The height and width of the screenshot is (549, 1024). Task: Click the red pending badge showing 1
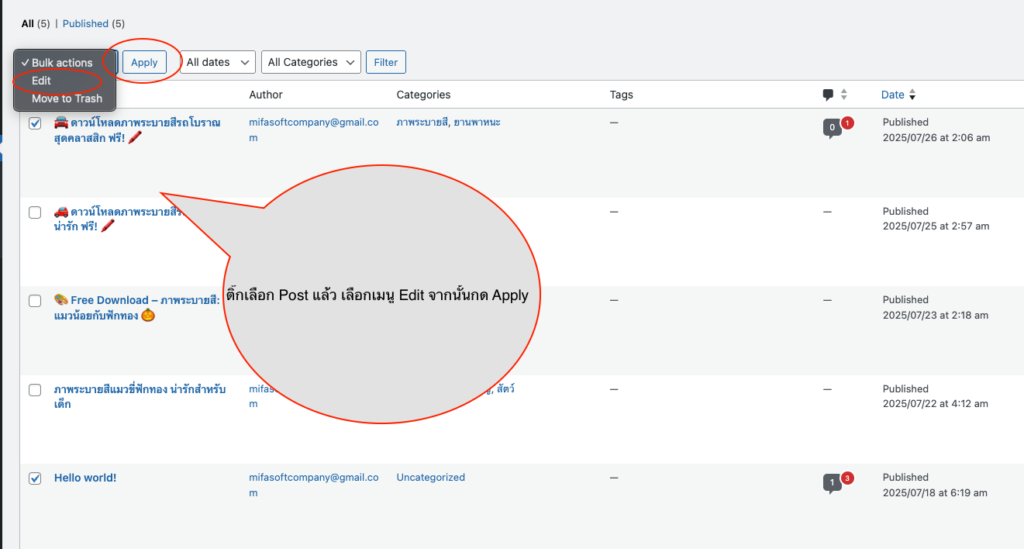coord(847,123)
